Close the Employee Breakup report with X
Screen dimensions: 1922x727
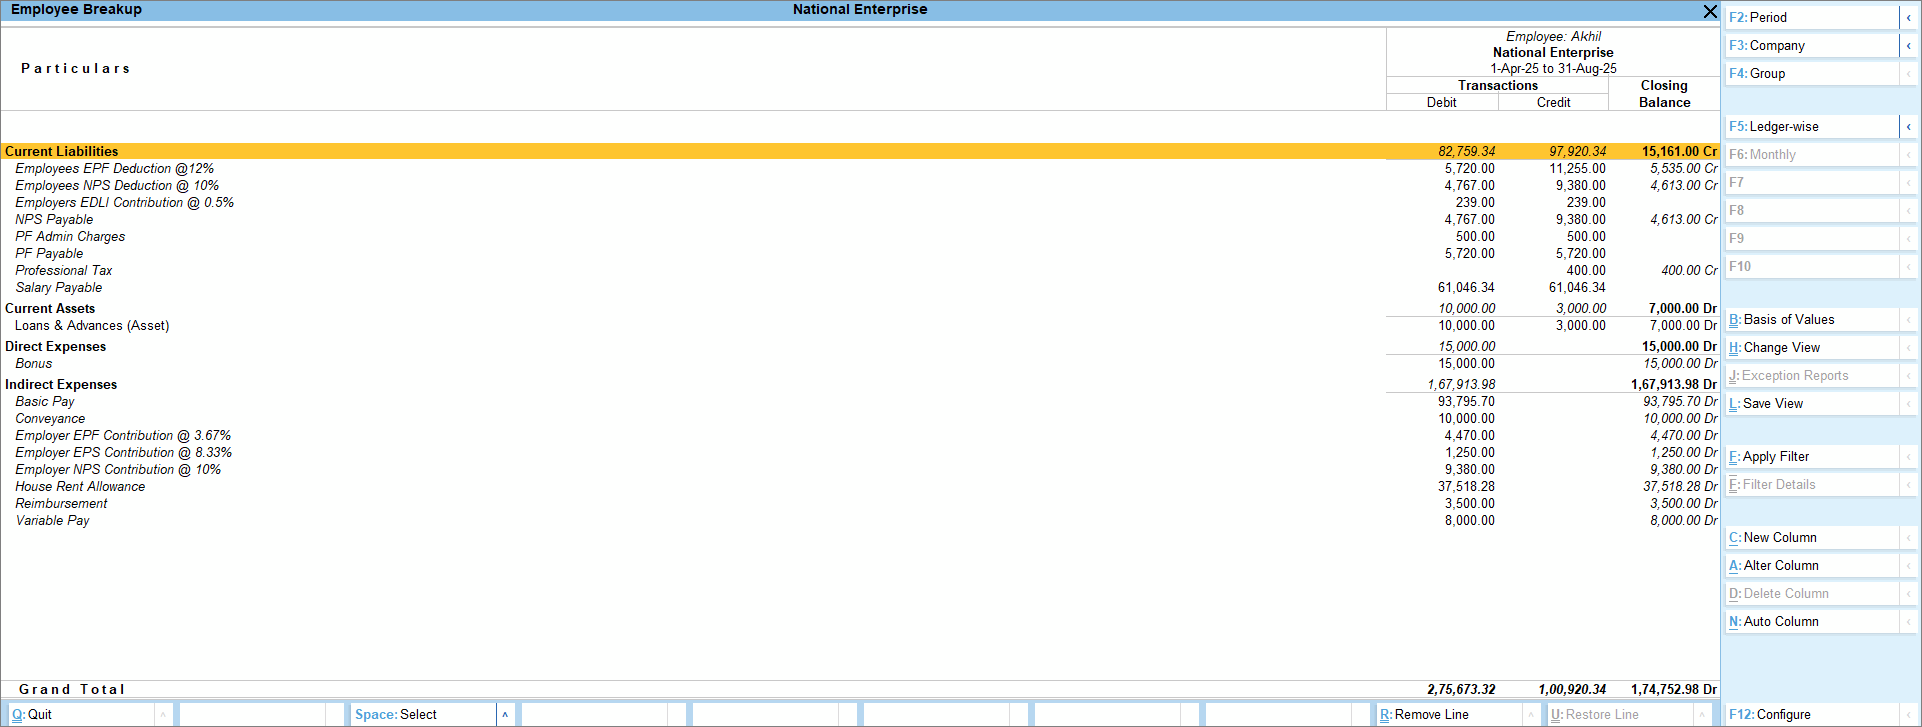(1710, 11)
